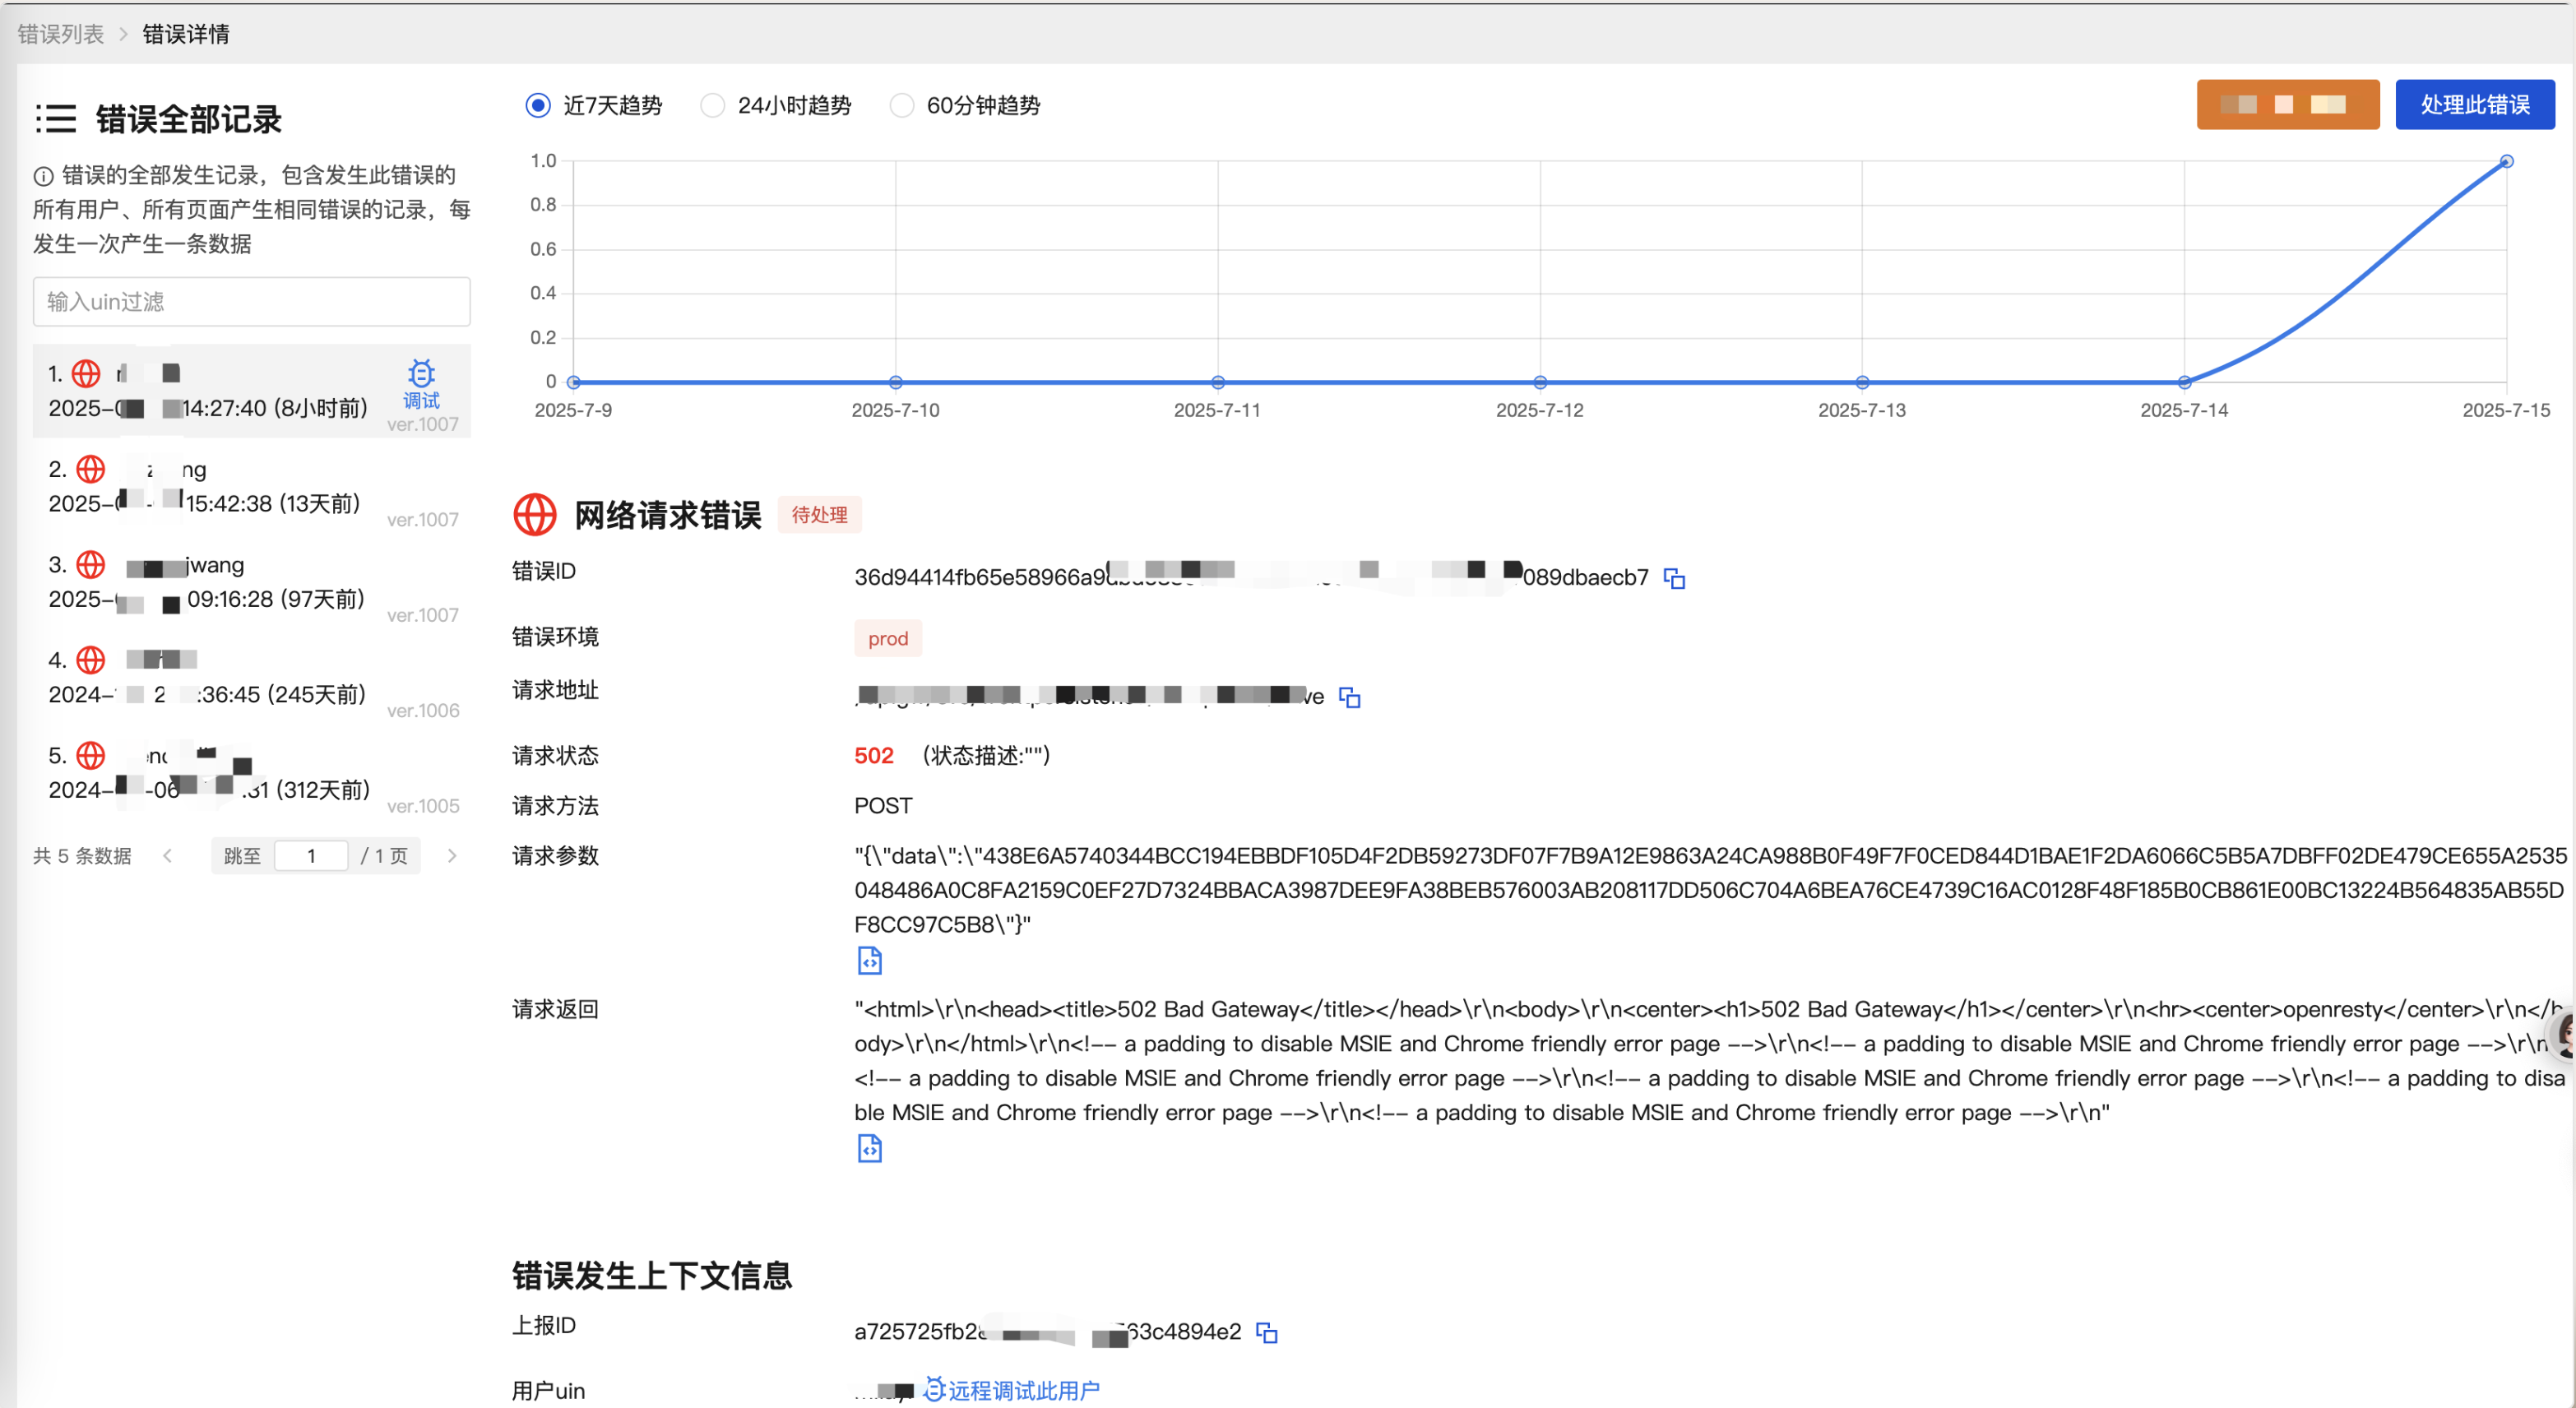Open the request parameters code view icon
Image resolution: width=2576 pixels, height=1408 pixels.
[869, 961]
